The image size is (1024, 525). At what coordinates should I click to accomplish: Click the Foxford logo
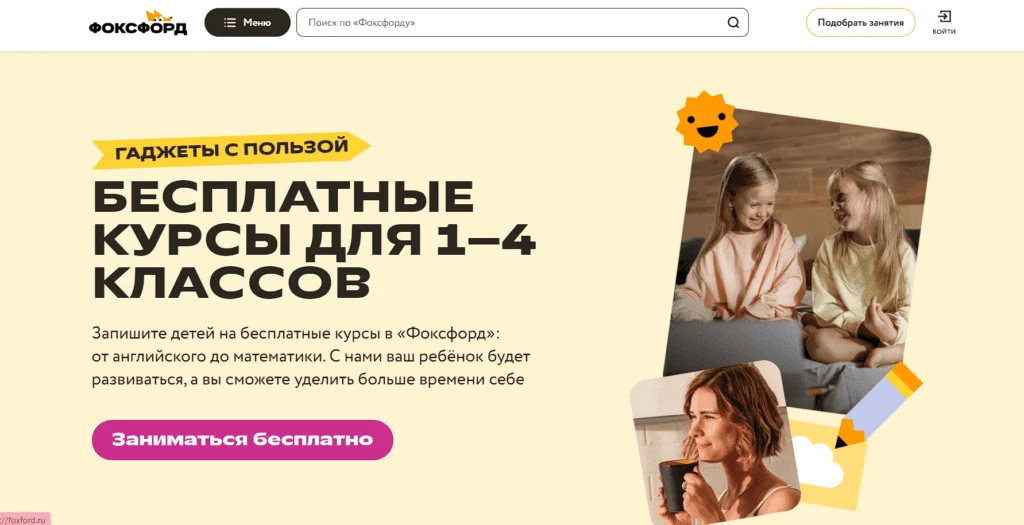click(x=138, y=23)
